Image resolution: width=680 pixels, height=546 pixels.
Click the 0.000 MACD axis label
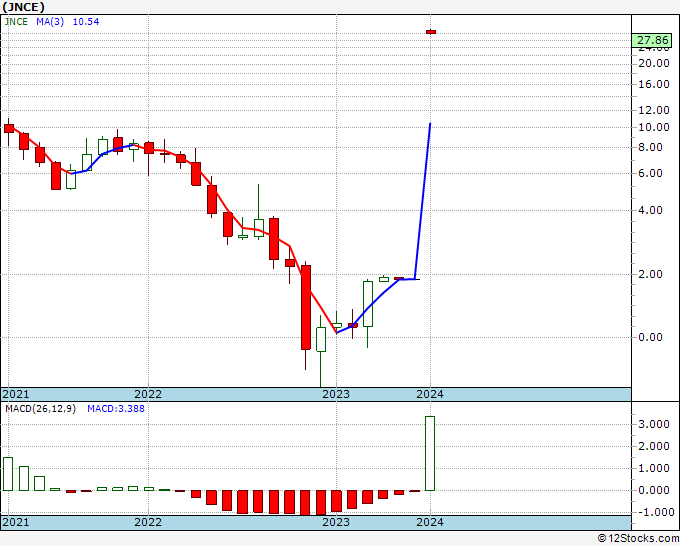click(654, 490)
